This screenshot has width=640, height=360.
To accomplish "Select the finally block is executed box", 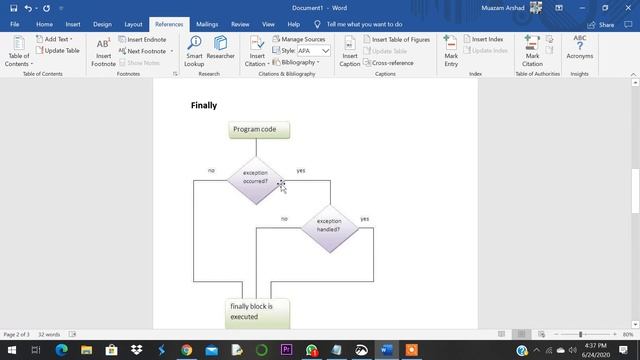I will (258, 313).
